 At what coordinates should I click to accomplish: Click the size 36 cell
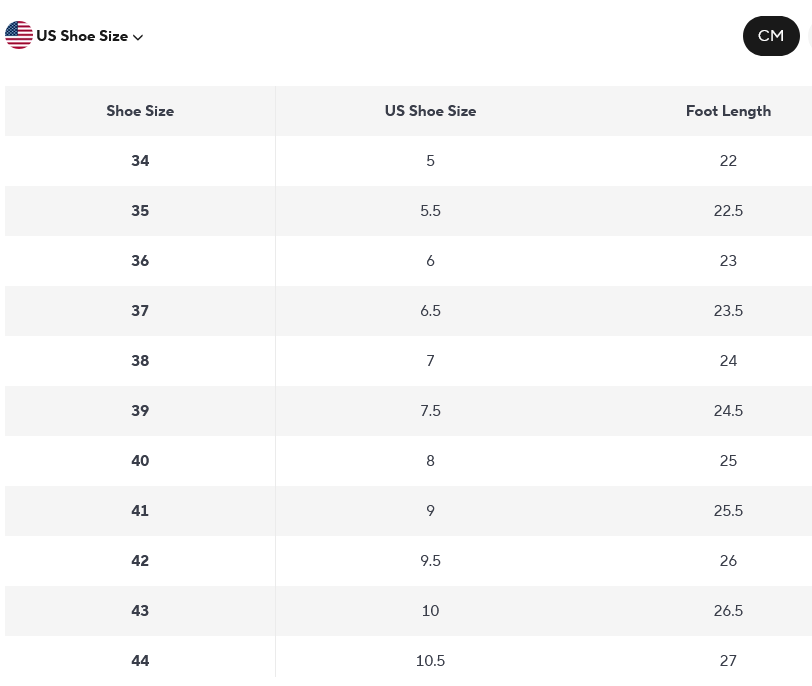[140, 261]
